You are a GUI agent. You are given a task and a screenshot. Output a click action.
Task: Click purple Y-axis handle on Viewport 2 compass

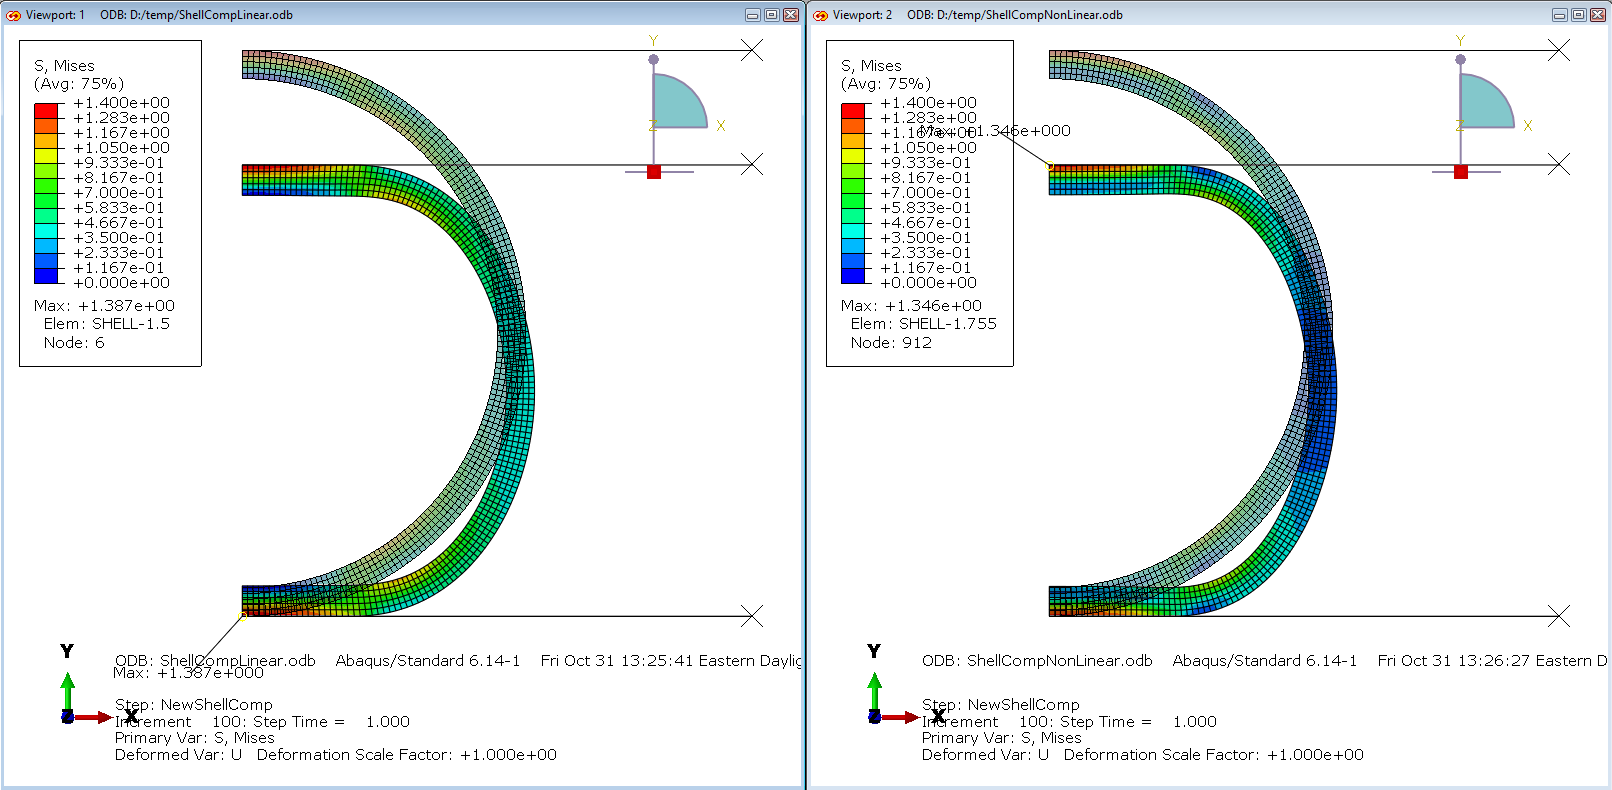(1461, 60)
